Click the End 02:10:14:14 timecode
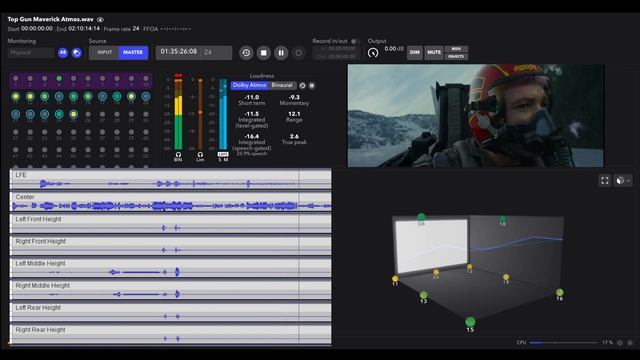Screen dimensions: 640x360 (x=84, y=29)
